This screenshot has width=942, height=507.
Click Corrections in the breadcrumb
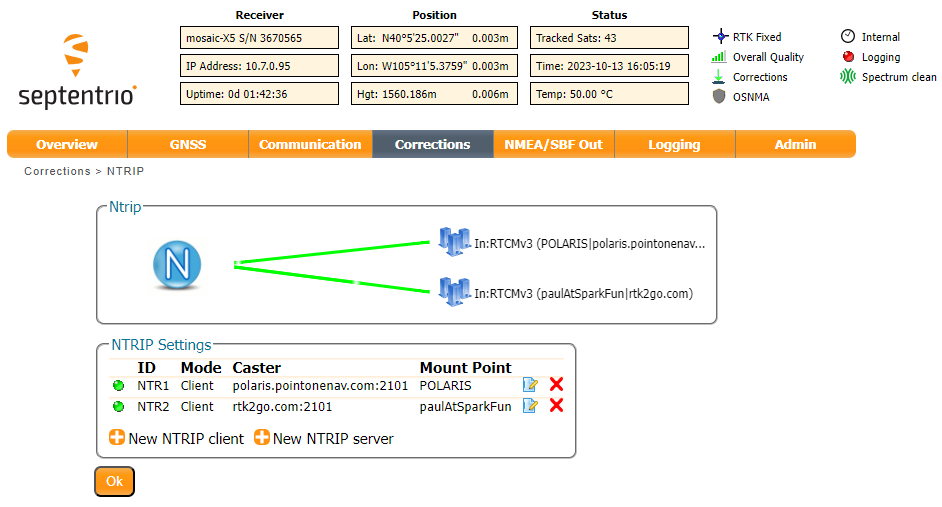tap(57, 171)
